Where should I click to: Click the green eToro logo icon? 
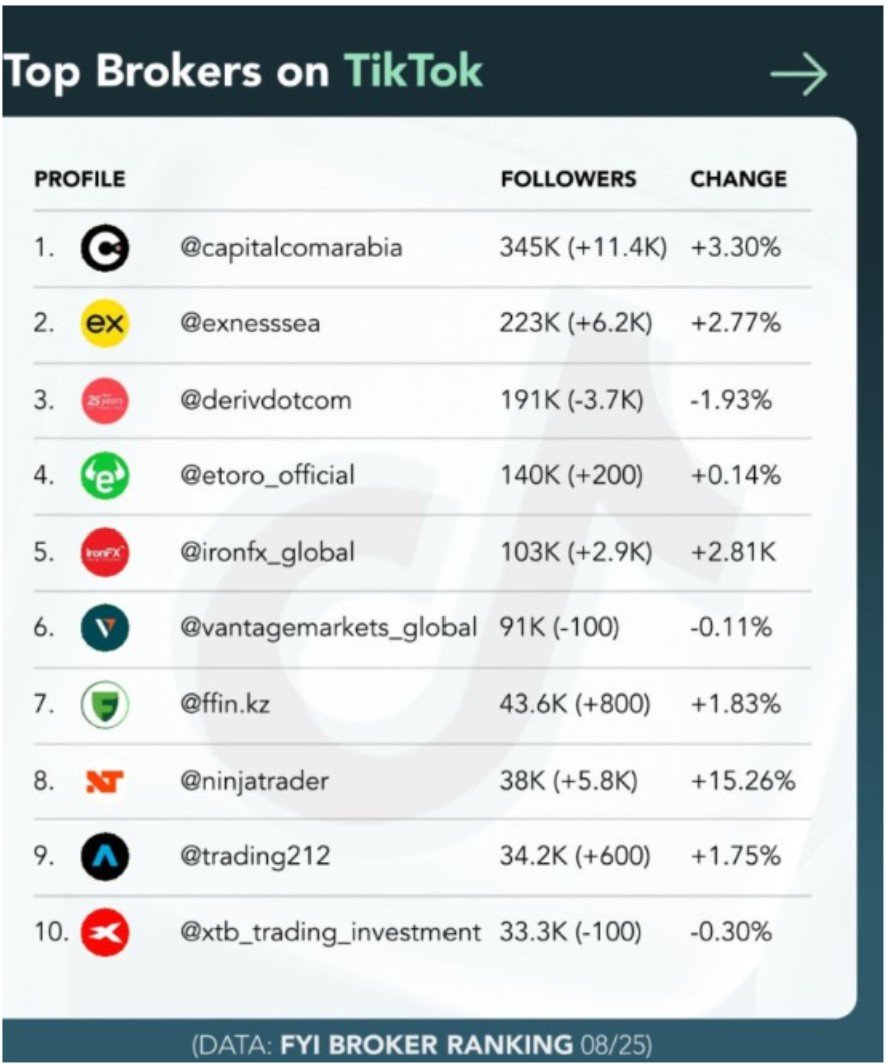point(104,476)
